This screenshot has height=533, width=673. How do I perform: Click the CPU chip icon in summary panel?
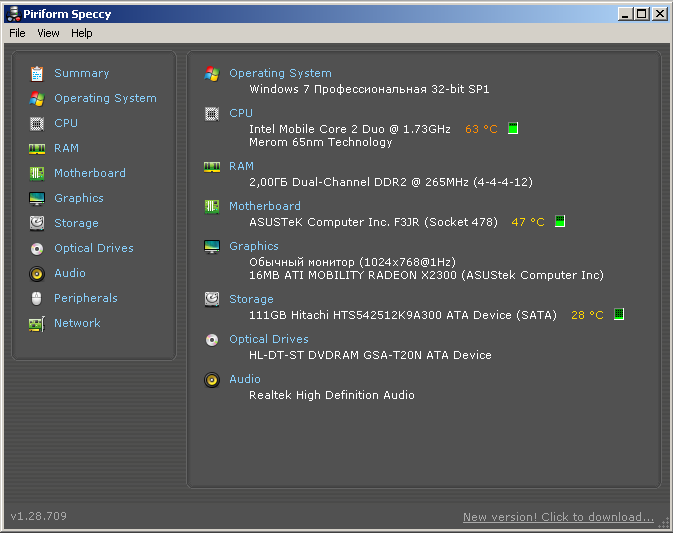pos(212,114)
